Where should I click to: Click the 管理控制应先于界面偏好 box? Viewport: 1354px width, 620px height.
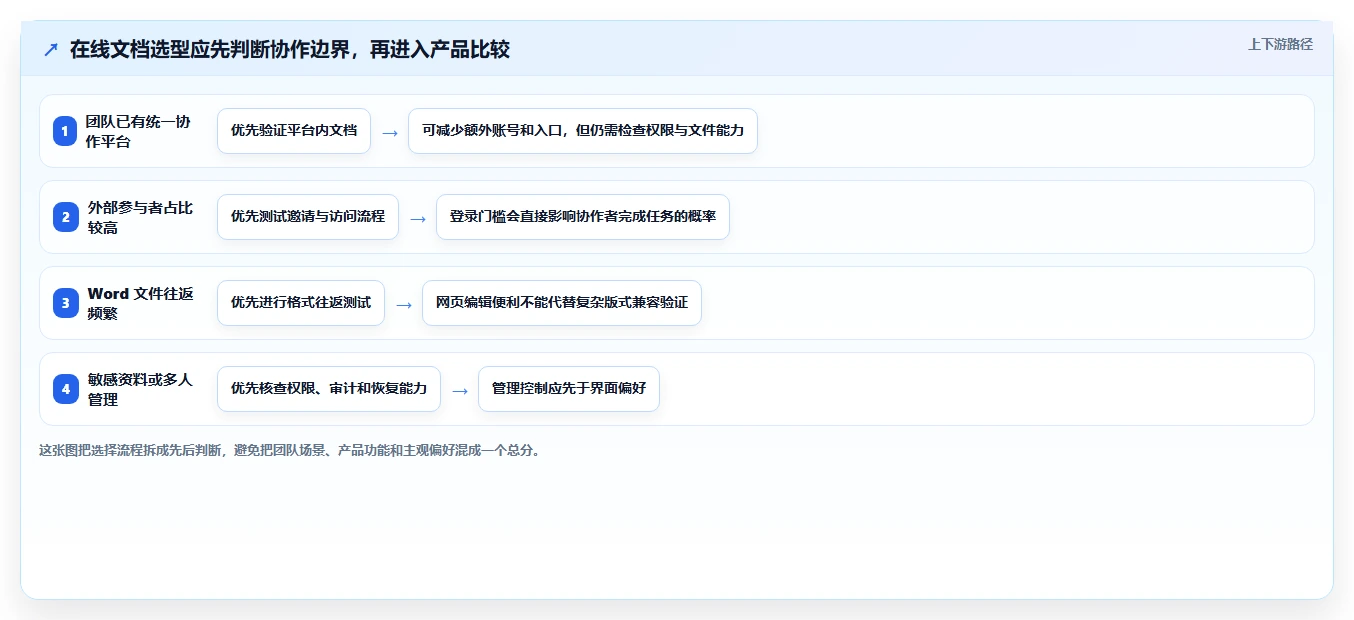click(569, 389)
